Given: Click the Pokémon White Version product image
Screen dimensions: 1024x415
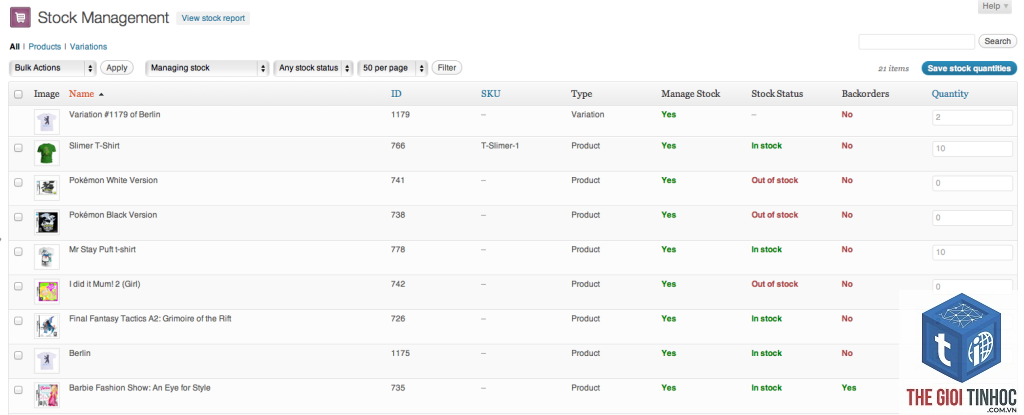Looking at the screenshot, I should pyautogui.click(x=46, y=188).
